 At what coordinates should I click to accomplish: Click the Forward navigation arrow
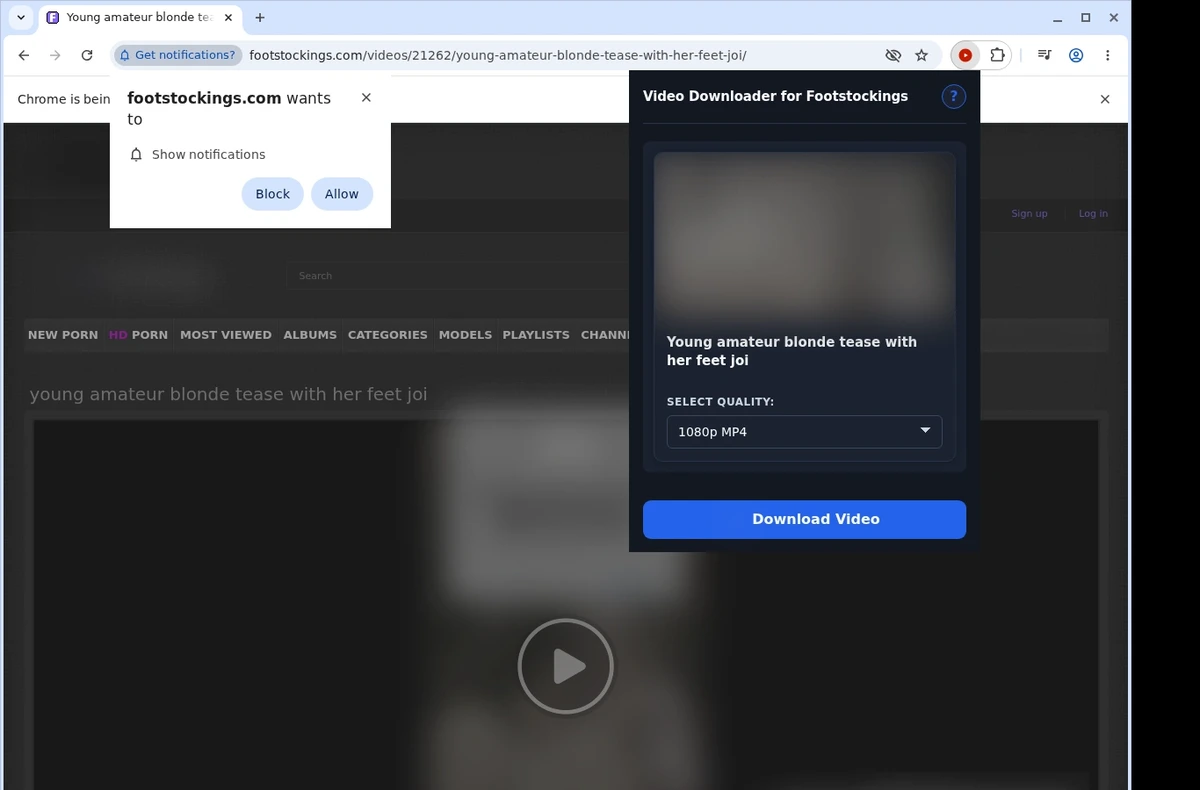click(x=55, y=56)
